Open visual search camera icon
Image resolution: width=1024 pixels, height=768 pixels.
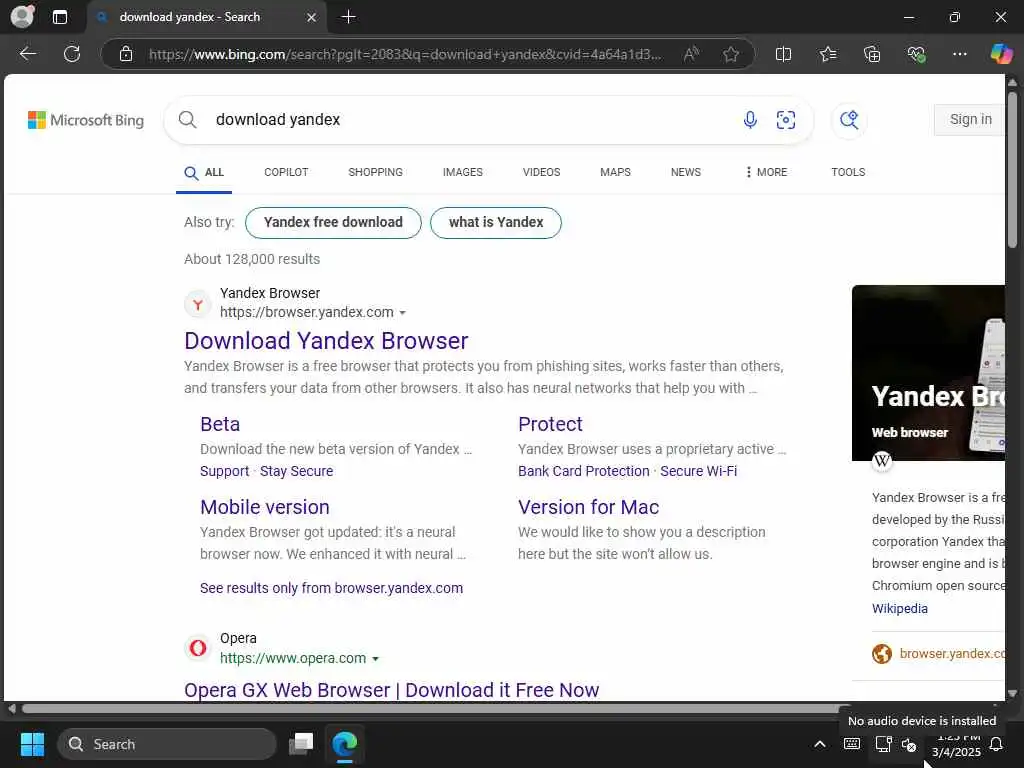click(786, 120)
